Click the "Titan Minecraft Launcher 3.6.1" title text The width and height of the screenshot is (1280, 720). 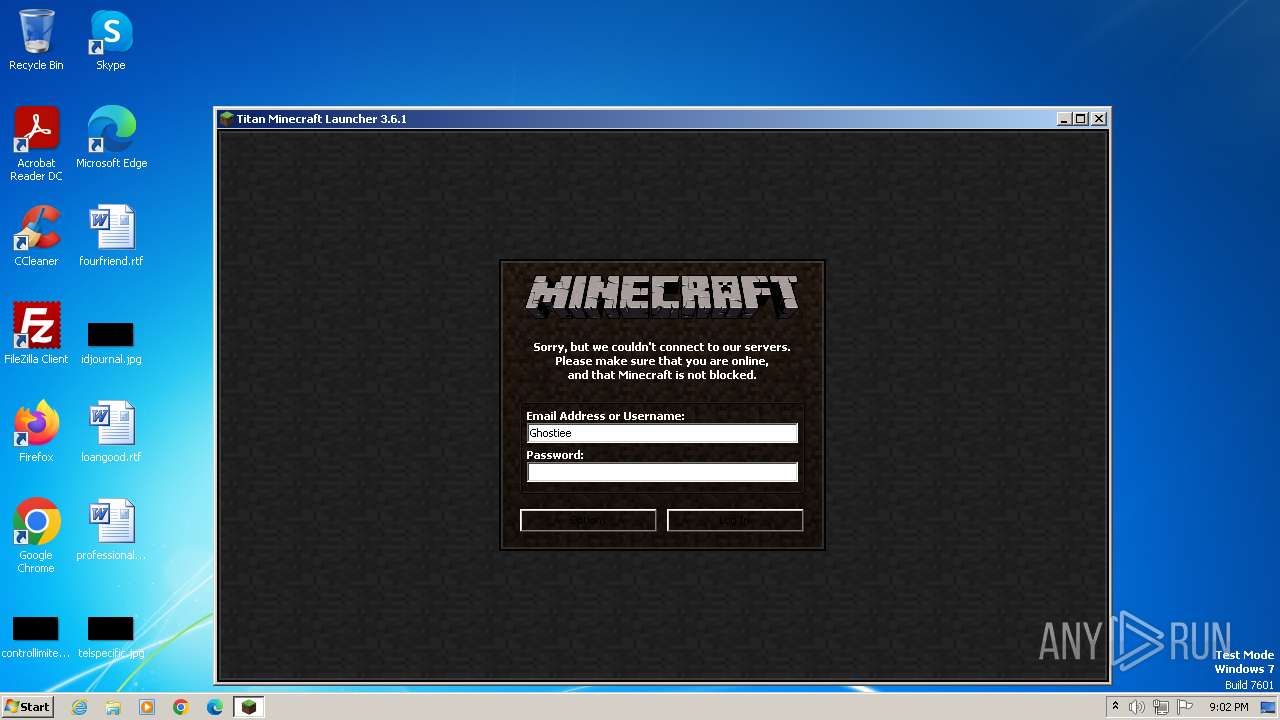click(321, 119)
